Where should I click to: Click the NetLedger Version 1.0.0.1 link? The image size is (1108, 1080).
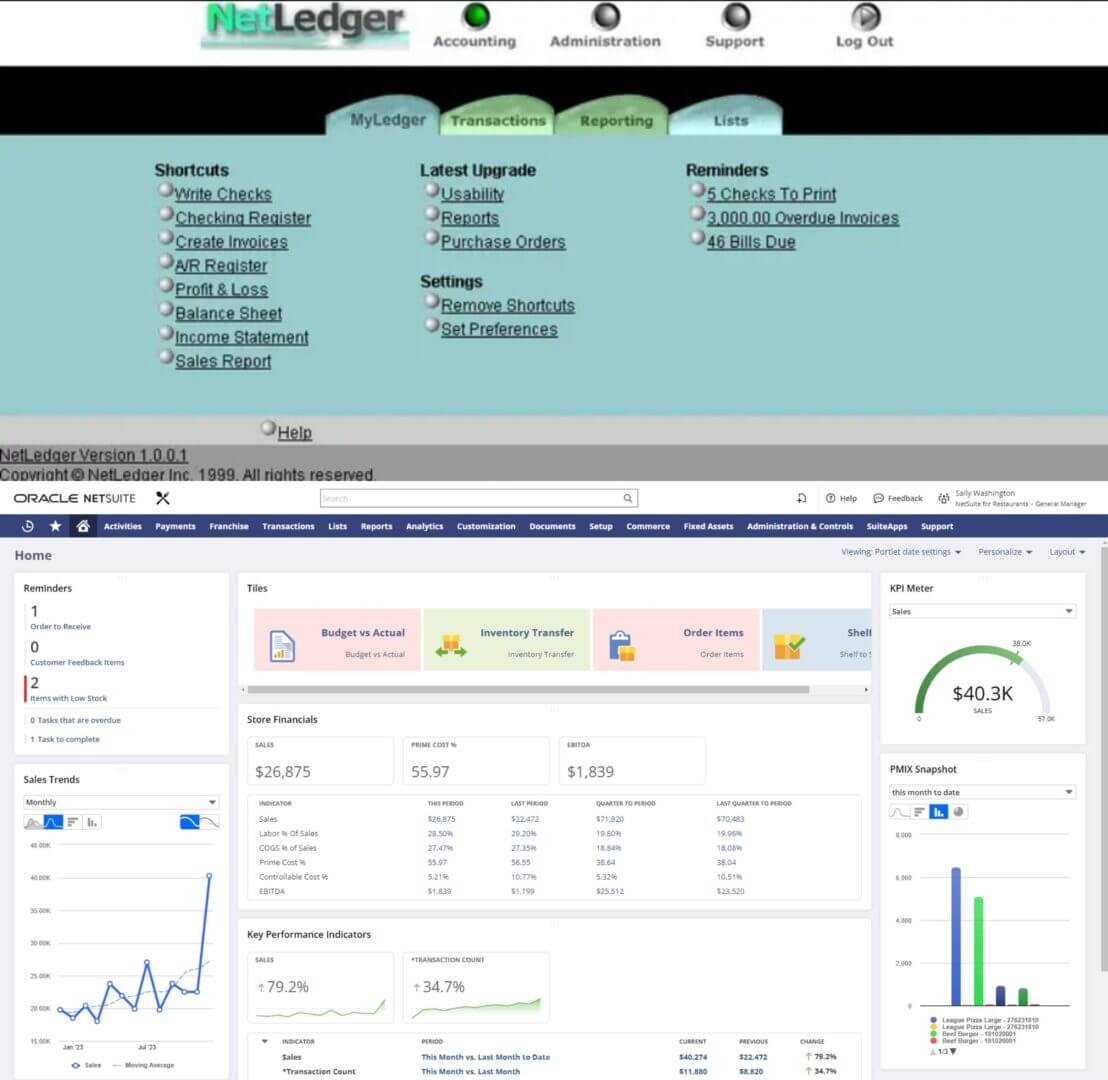93,455
